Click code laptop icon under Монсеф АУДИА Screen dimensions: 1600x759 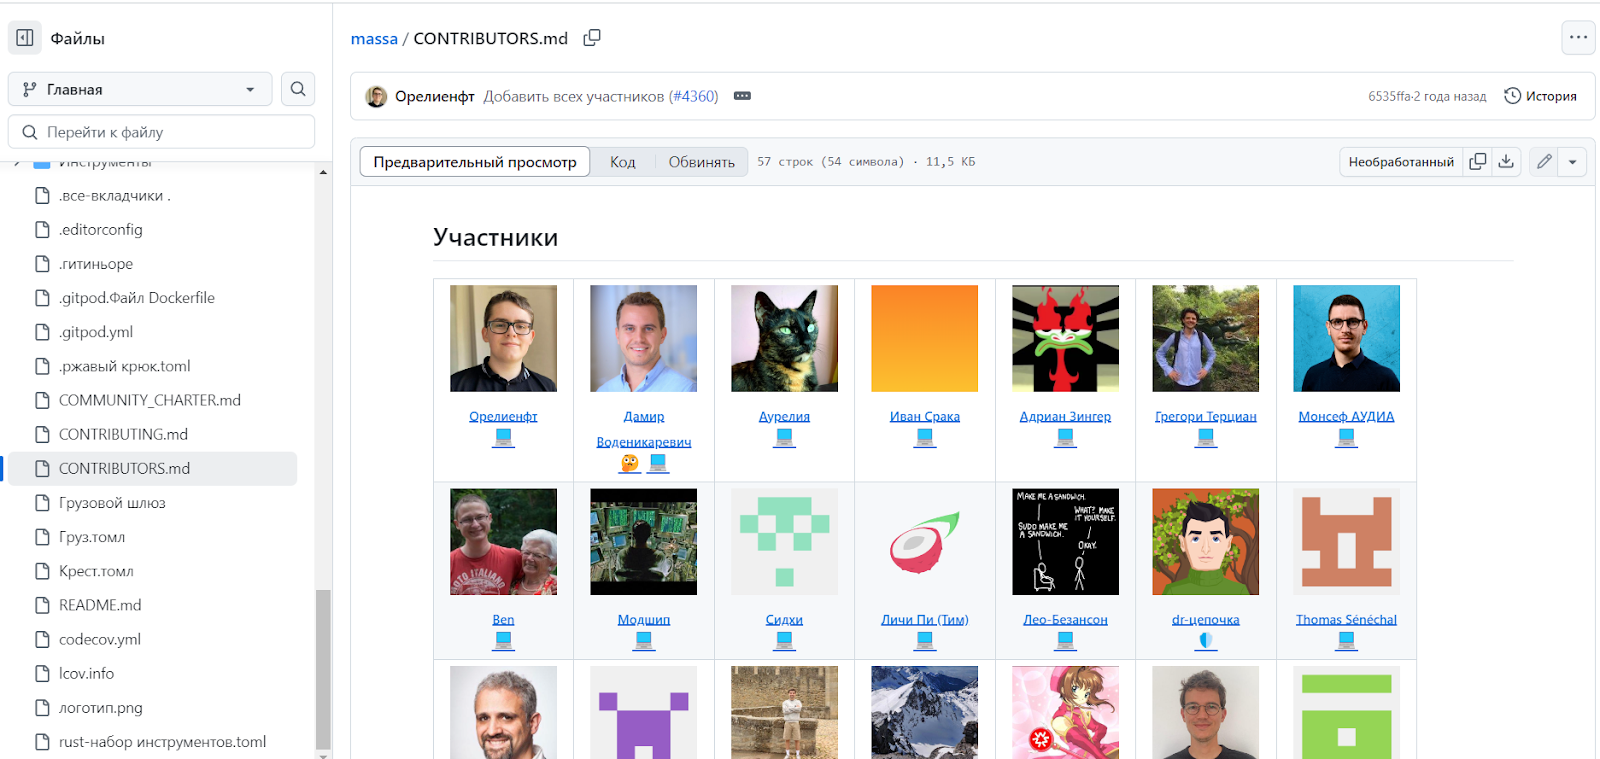pos(1347,438)
